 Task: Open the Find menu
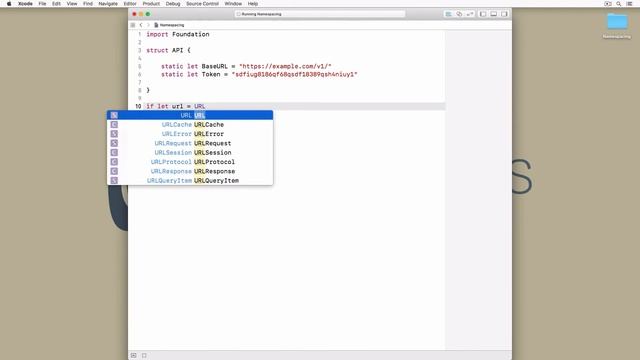[x=88, y=4]
